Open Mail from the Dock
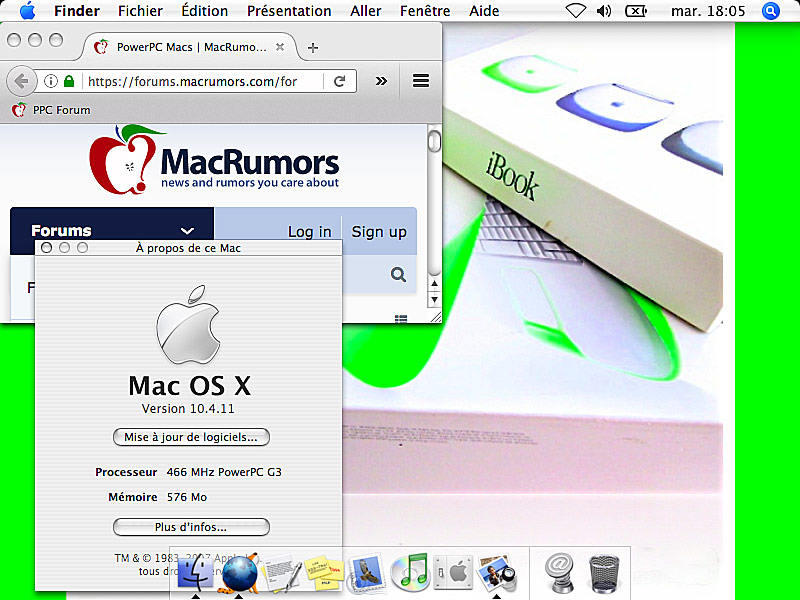 [x=366, y=572]
